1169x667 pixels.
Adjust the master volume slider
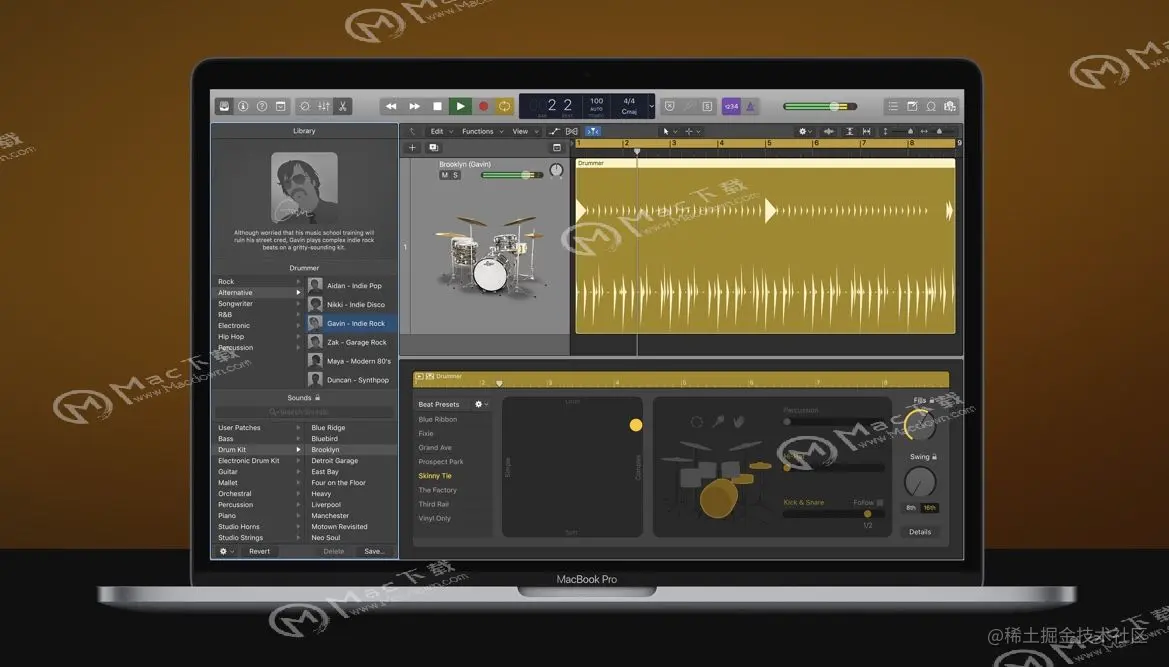820,107
